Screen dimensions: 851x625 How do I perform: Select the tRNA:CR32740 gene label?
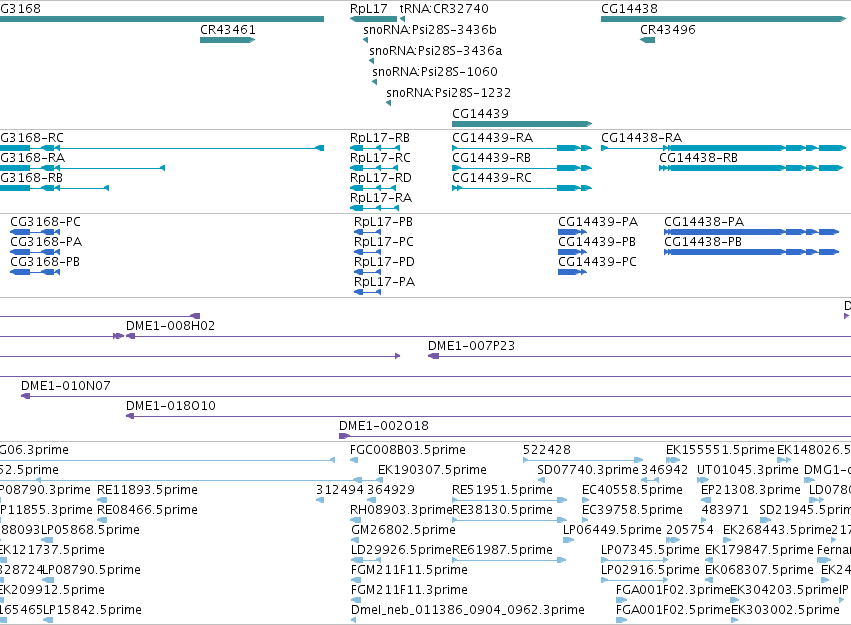pos(444,9)
